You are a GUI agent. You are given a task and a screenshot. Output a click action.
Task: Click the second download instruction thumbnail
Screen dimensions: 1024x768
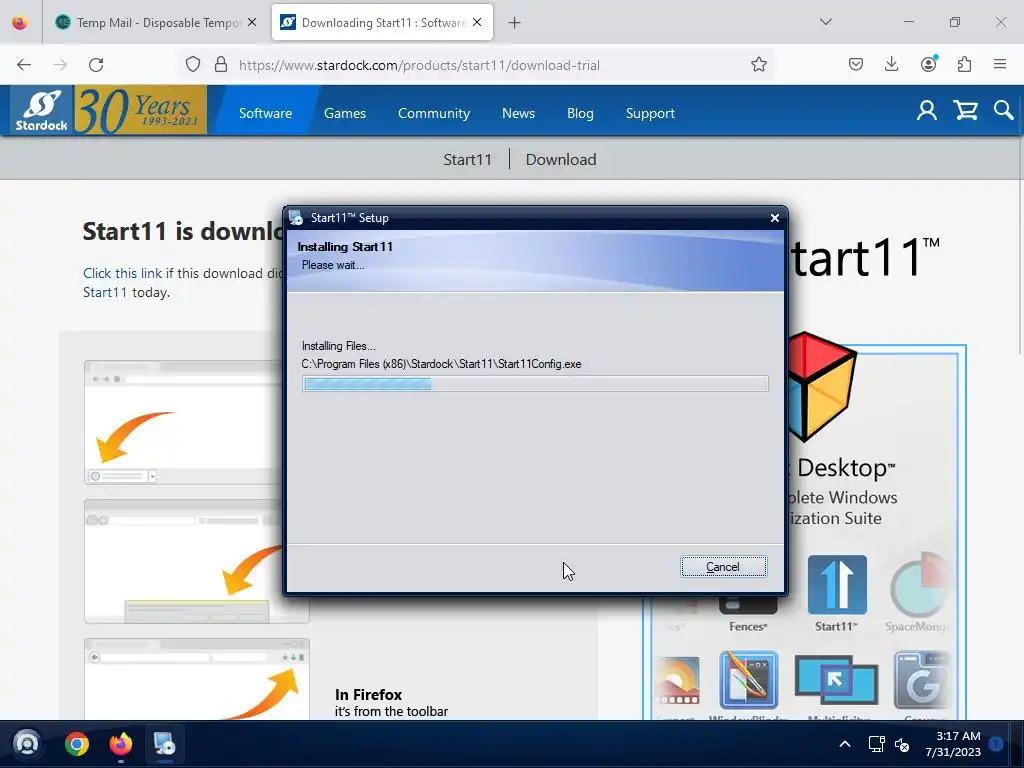coord(185,562)
